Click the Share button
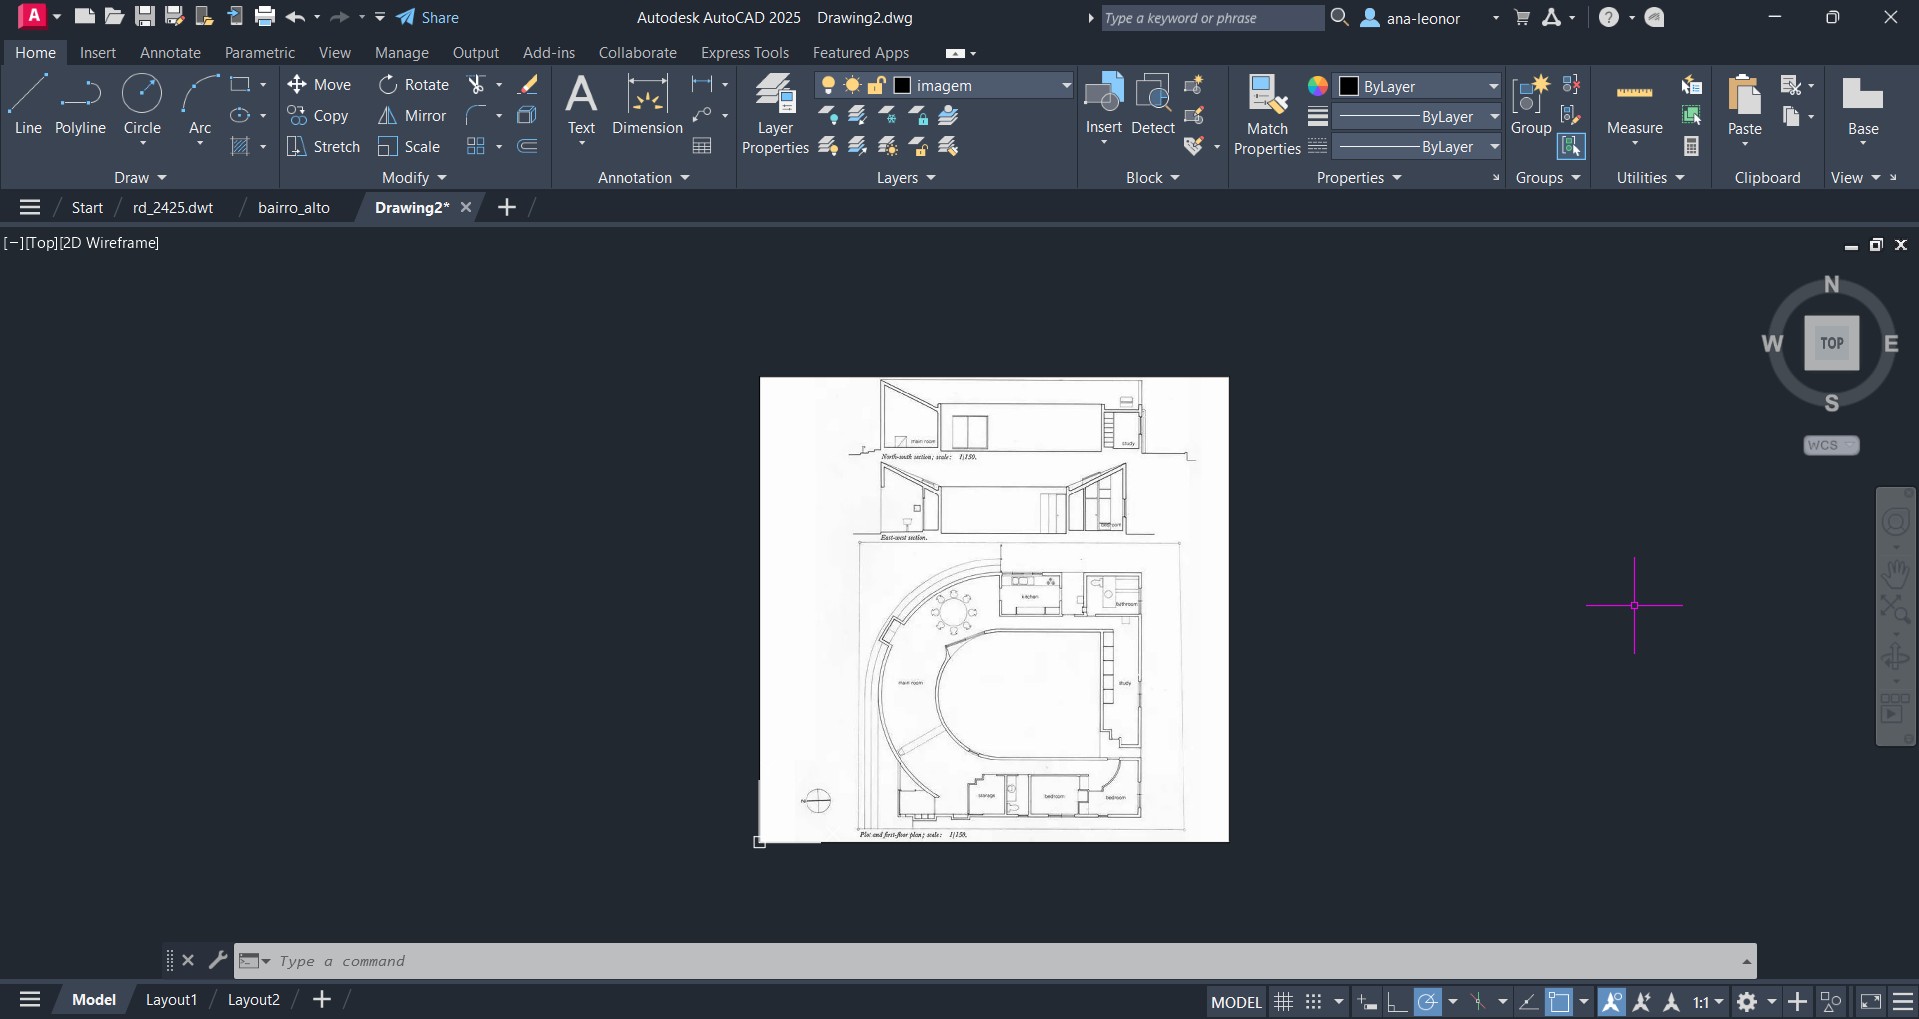 pos(427,17)
